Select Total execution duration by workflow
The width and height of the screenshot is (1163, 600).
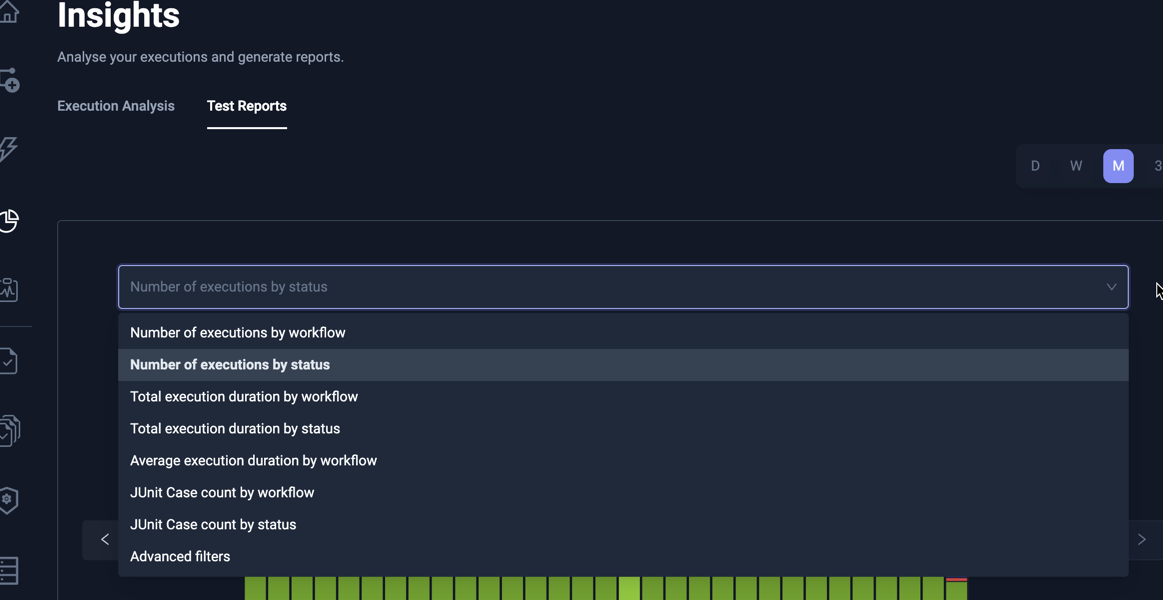pos(623,397)
